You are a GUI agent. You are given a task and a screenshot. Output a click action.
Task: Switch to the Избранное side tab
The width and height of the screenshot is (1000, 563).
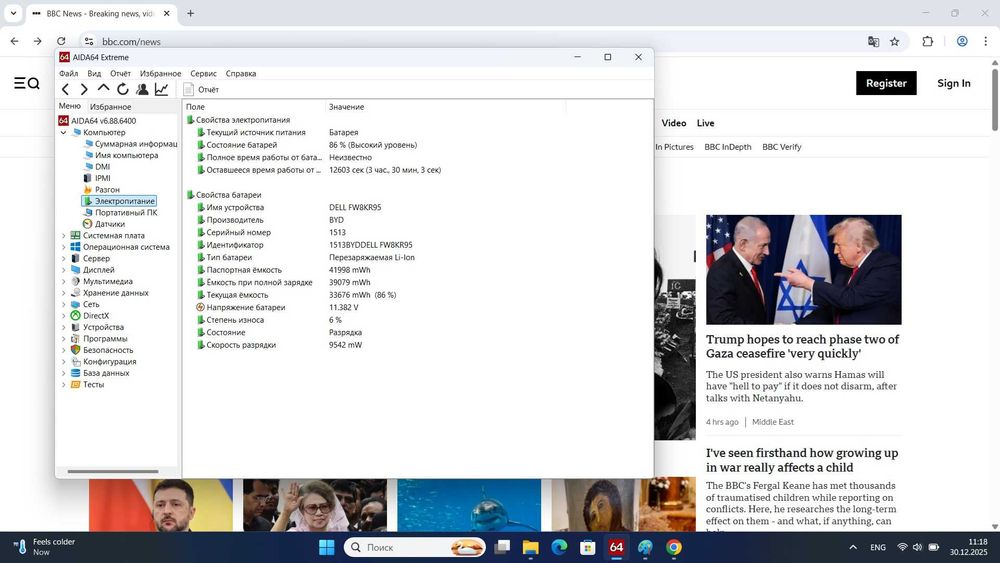point(110,106)
